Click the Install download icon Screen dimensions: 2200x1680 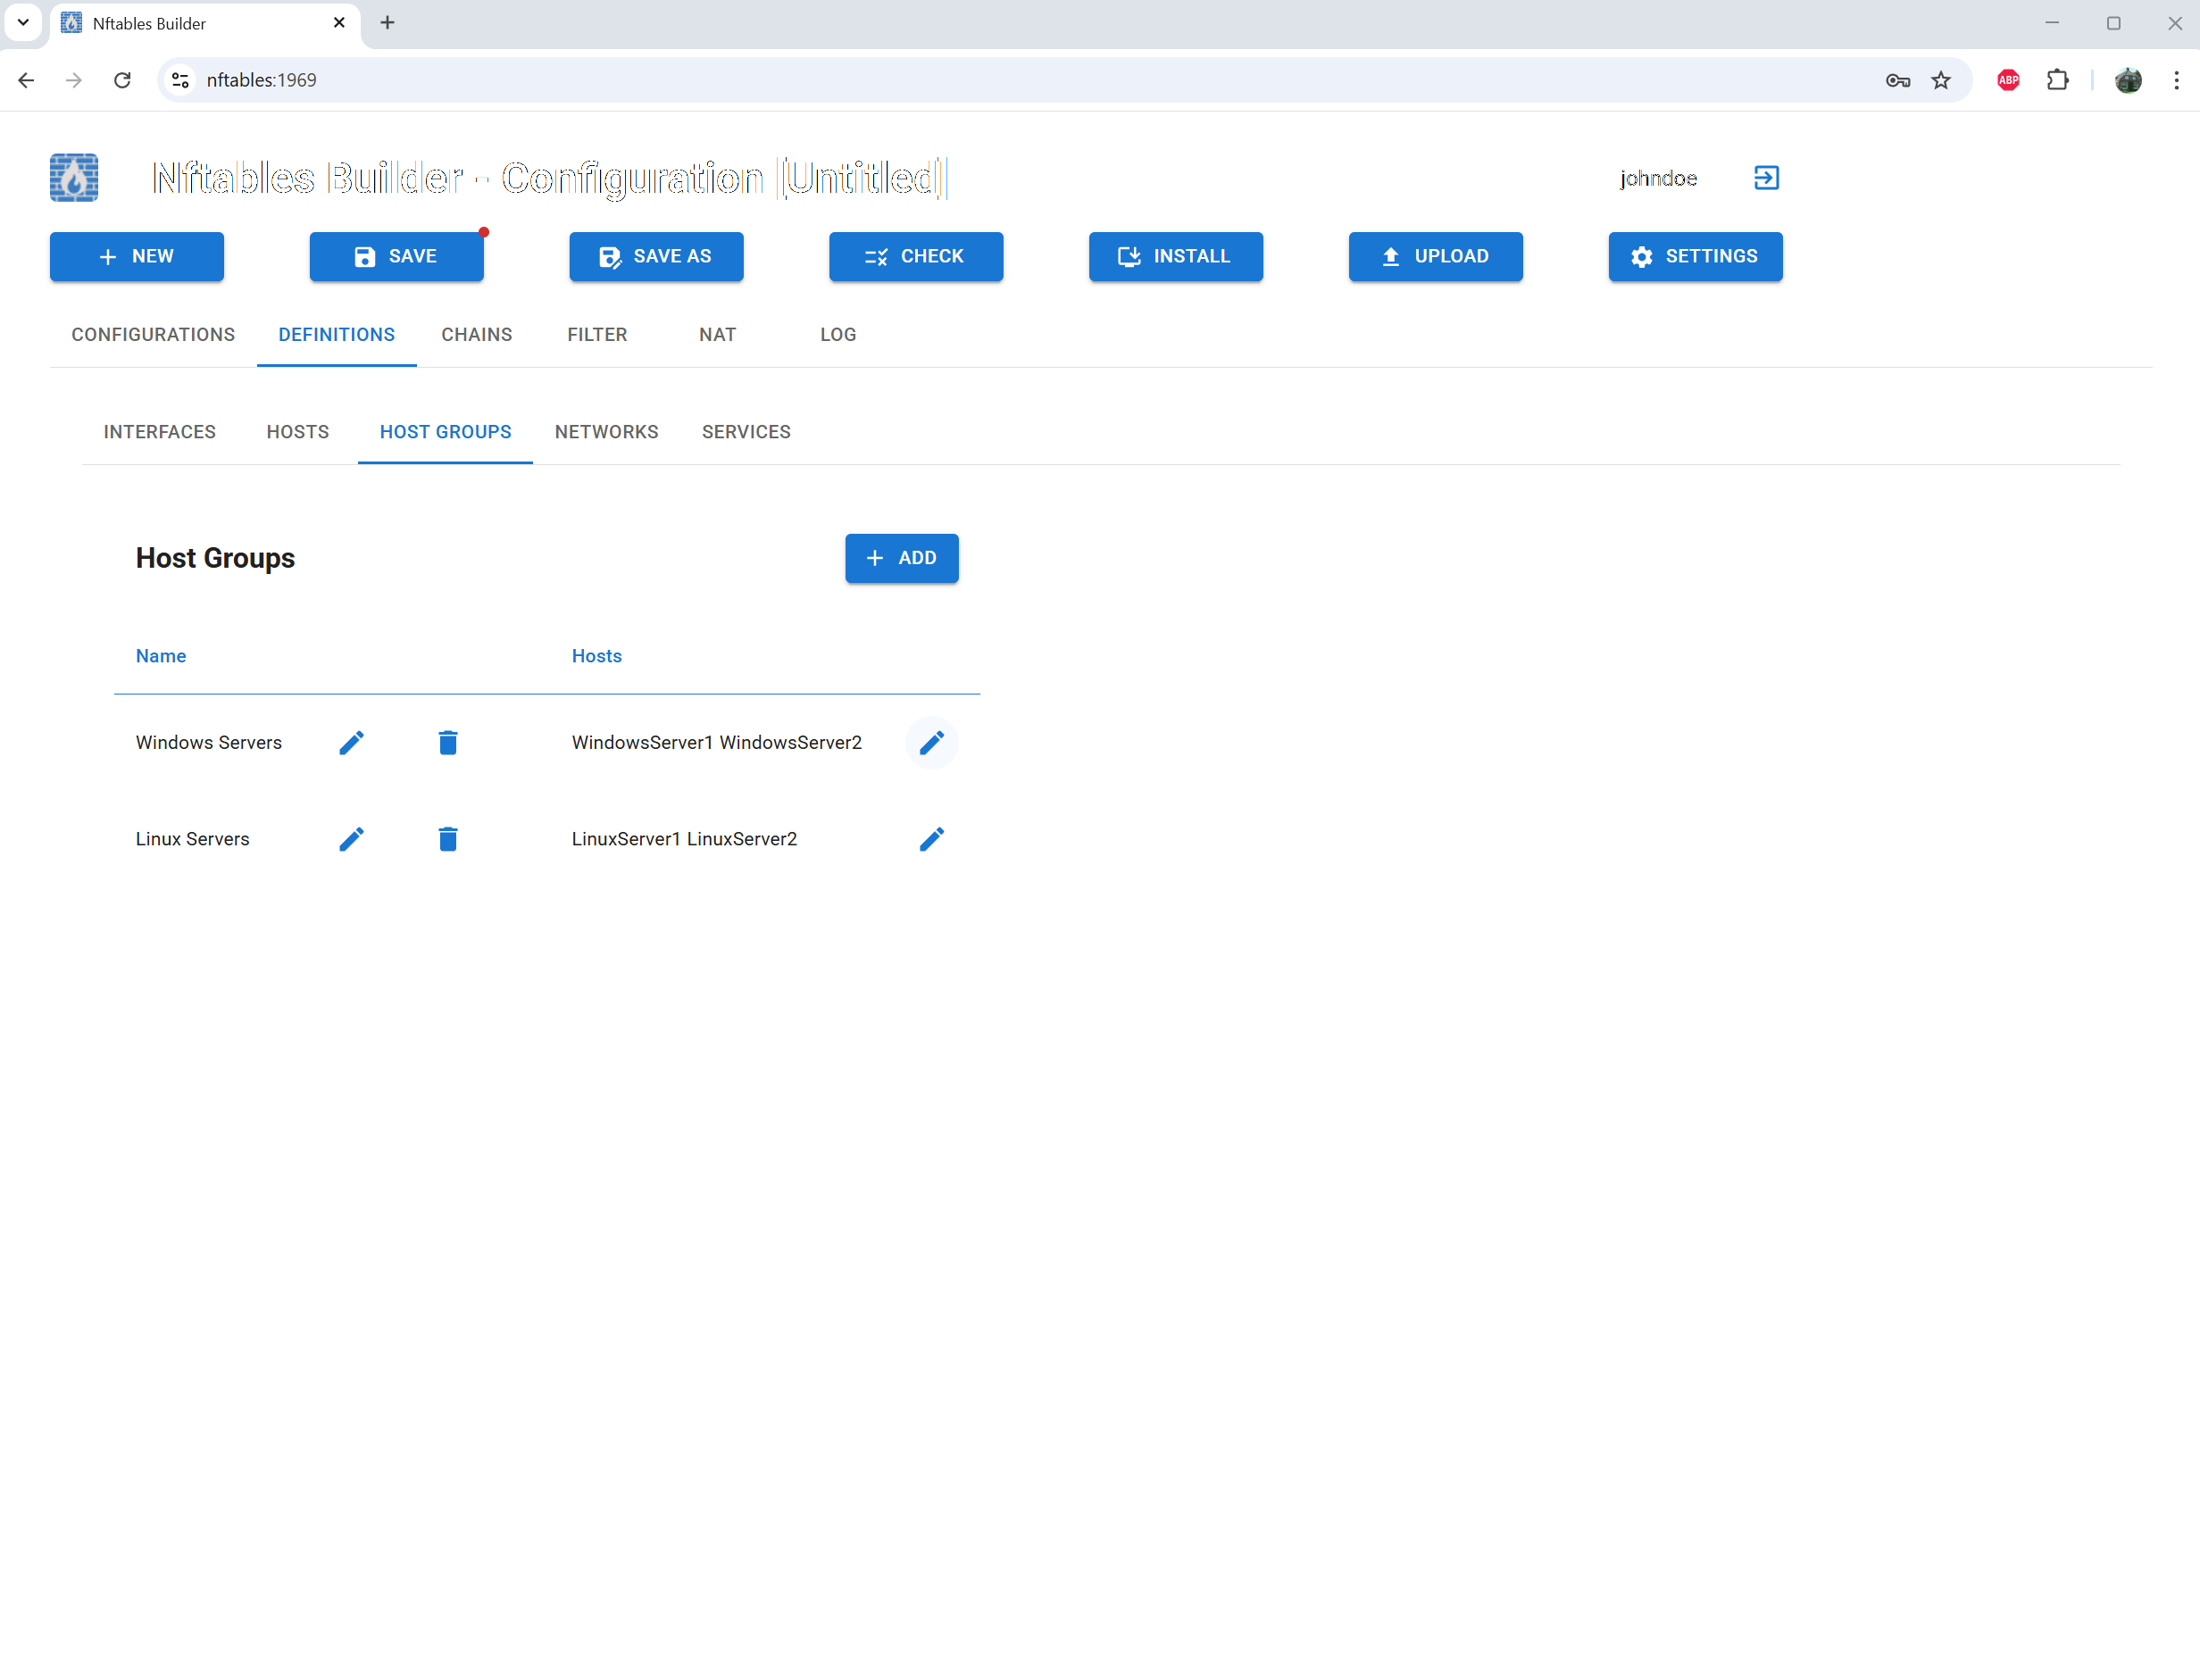click(x=1129, y=256)
